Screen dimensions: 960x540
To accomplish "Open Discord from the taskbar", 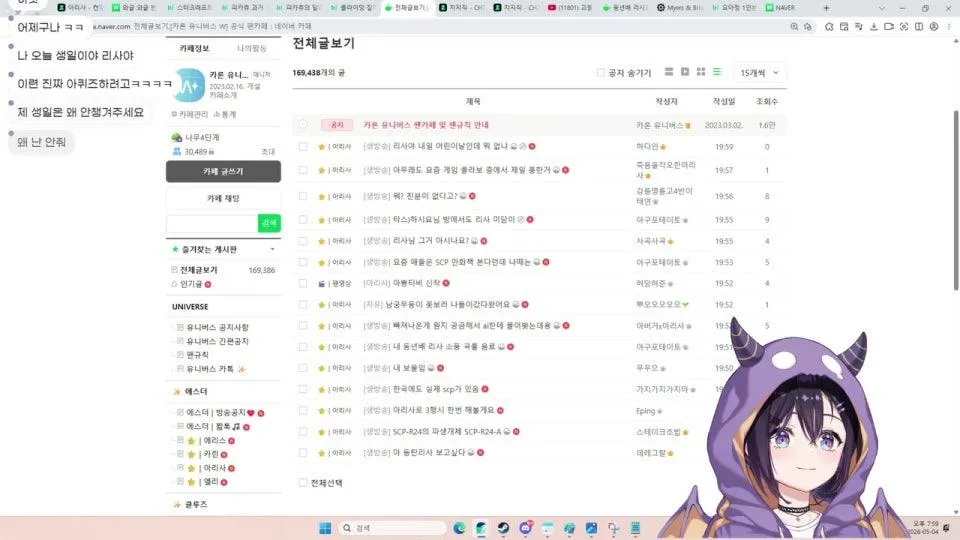I will (525, 528).
